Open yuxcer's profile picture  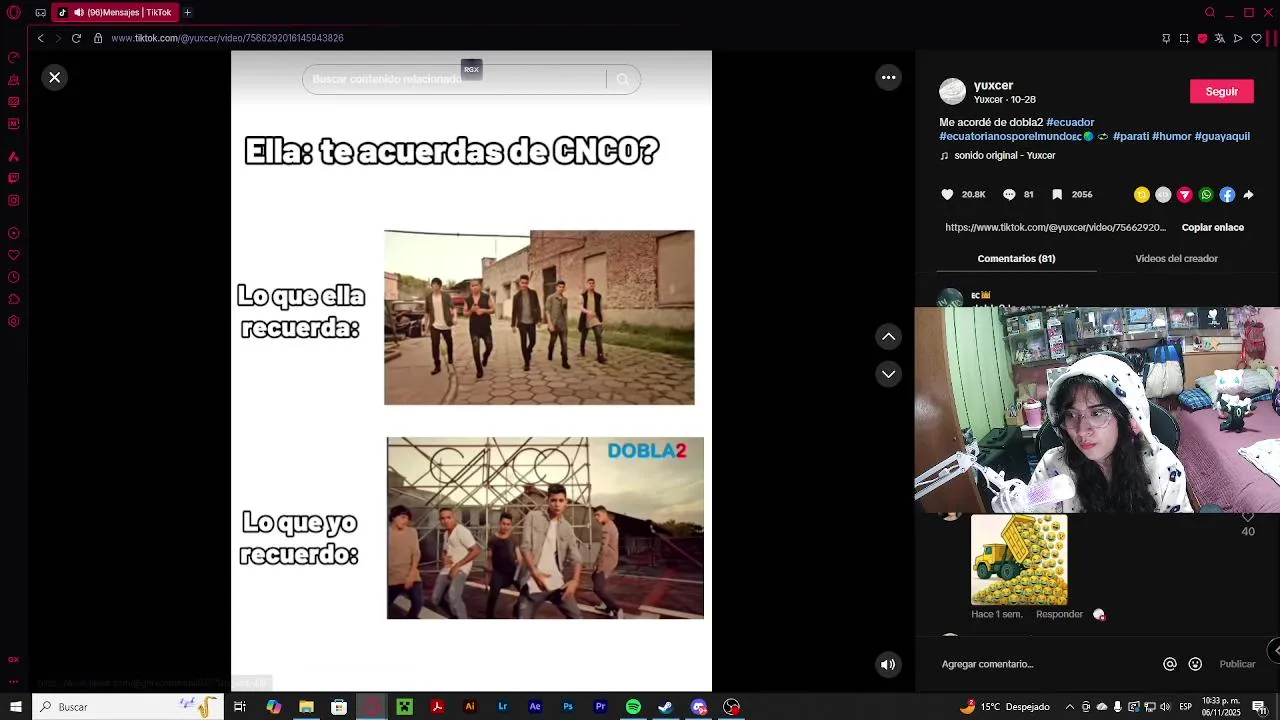click(x=953, y=91)
